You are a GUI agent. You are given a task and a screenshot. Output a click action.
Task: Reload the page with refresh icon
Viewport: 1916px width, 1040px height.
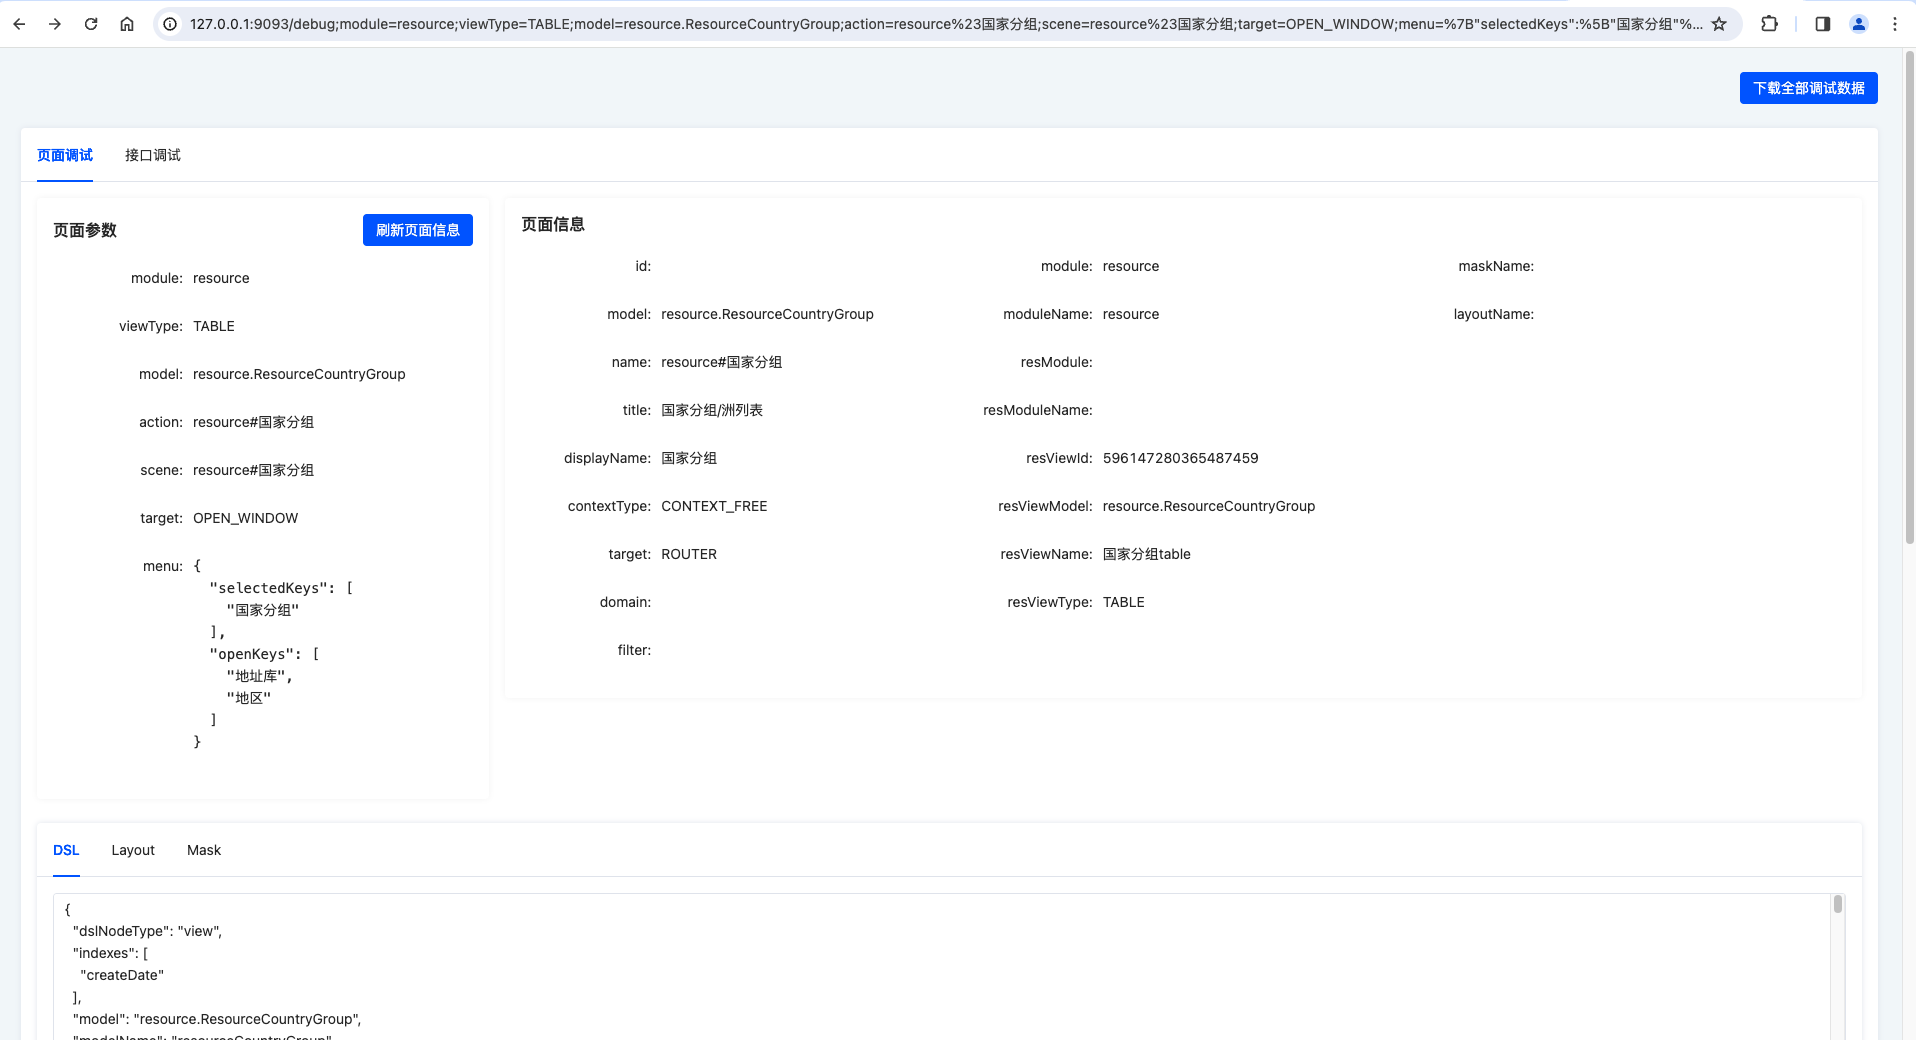tap(91, 24)
